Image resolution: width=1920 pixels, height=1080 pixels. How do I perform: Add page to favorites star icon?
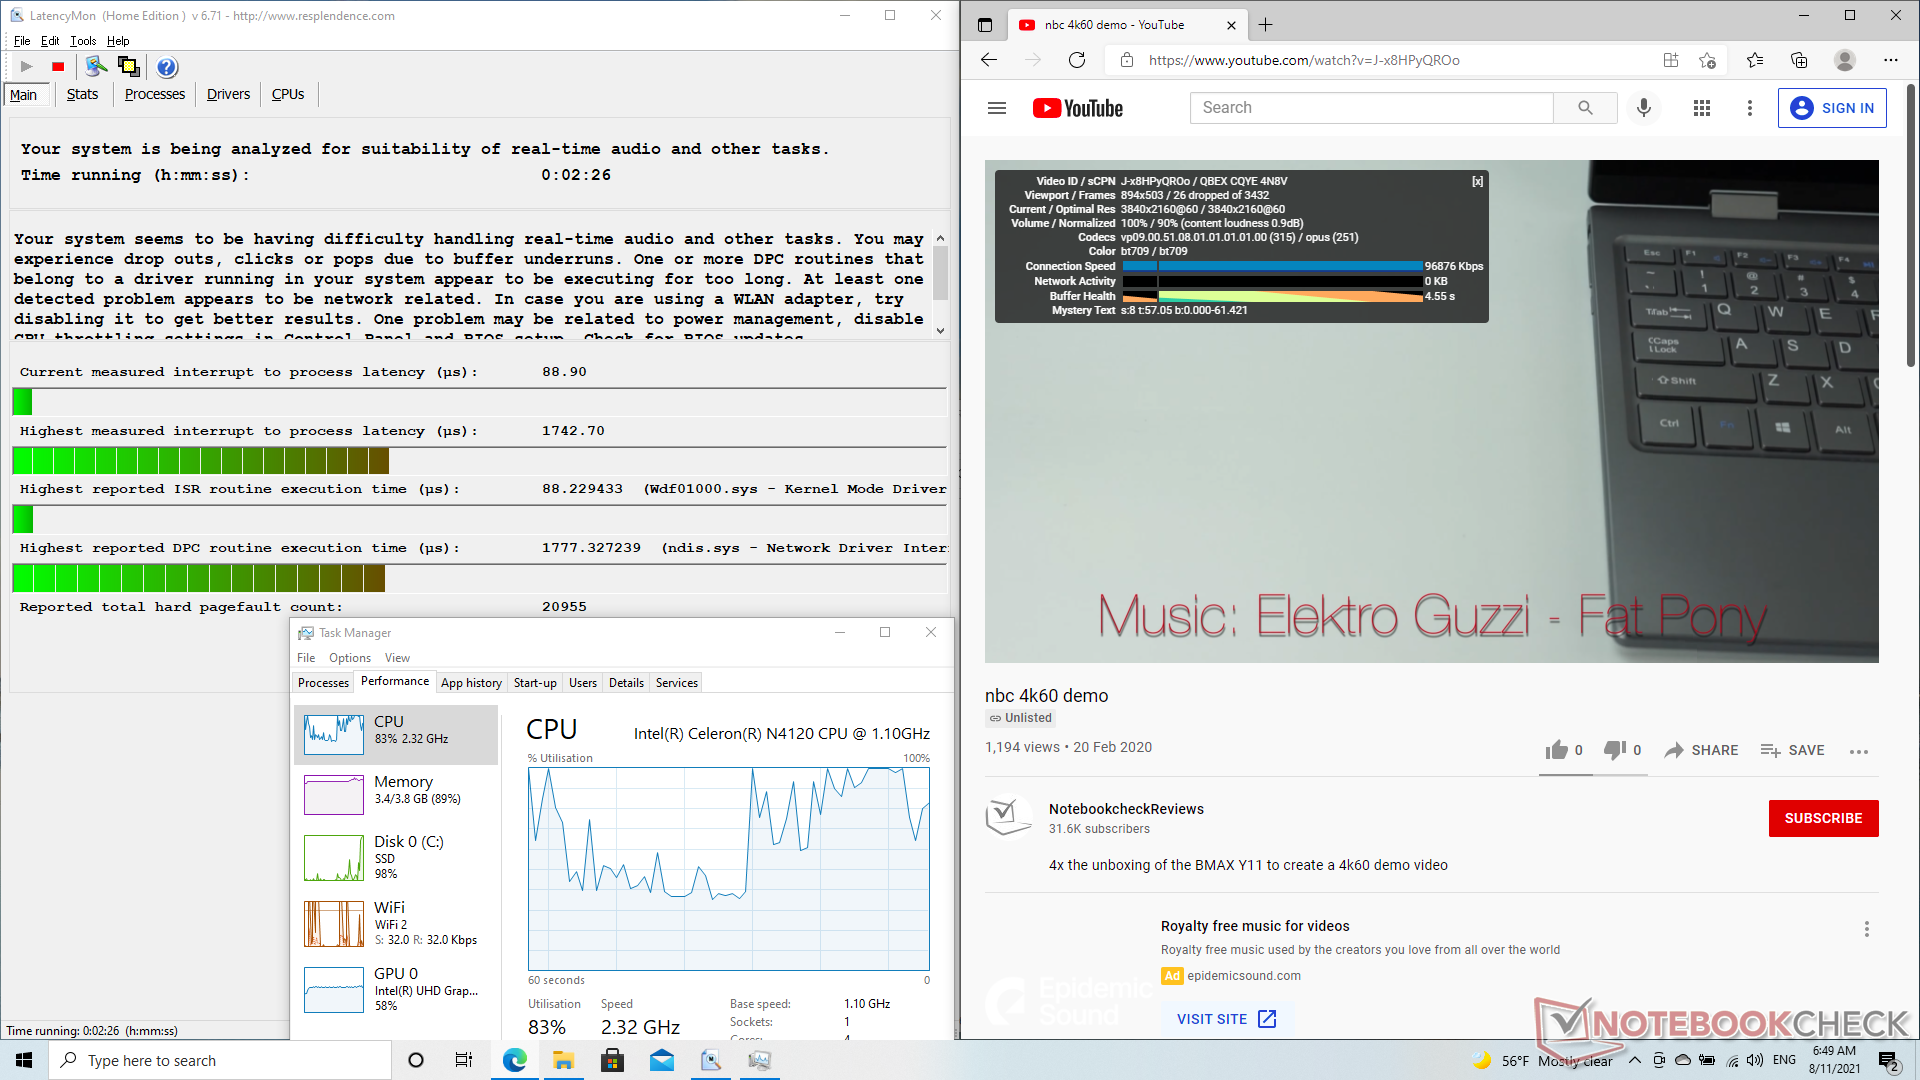pos(1707,60)
